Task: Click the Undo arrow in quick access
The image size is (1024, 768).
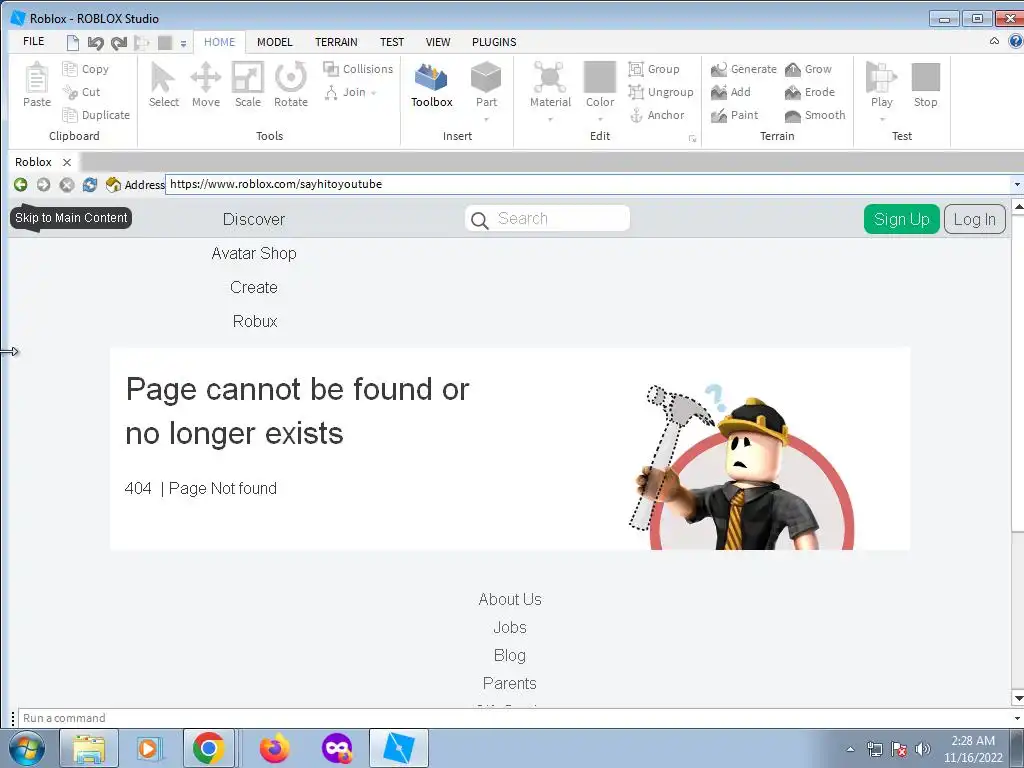Action: [95, 43]
